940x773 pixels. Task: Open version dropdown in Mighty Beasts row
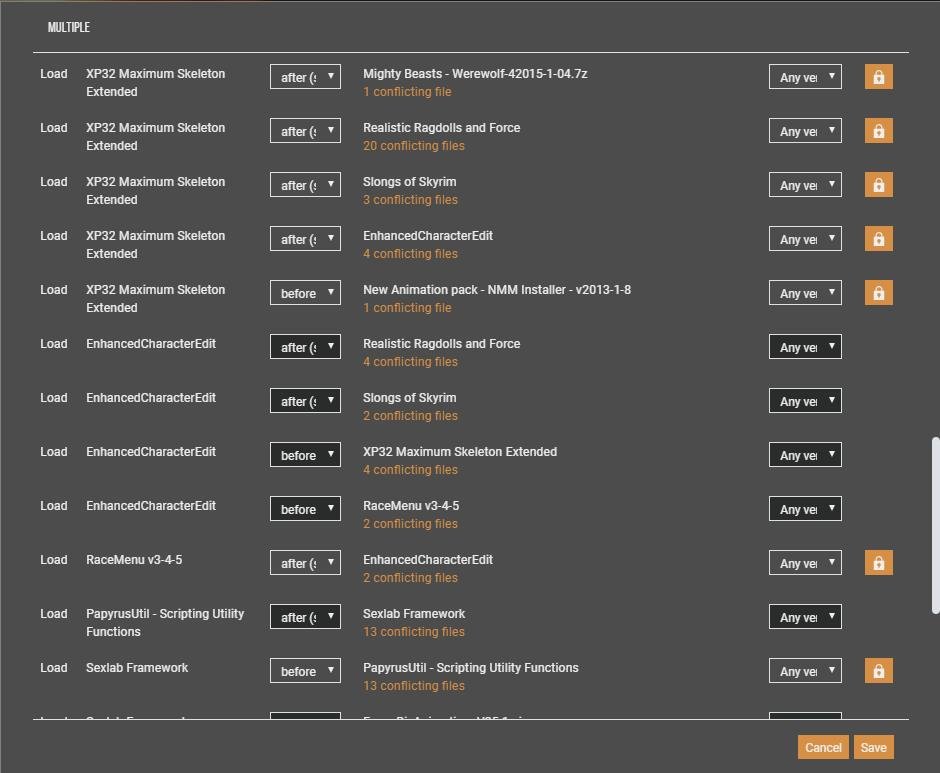pos(805,77)
